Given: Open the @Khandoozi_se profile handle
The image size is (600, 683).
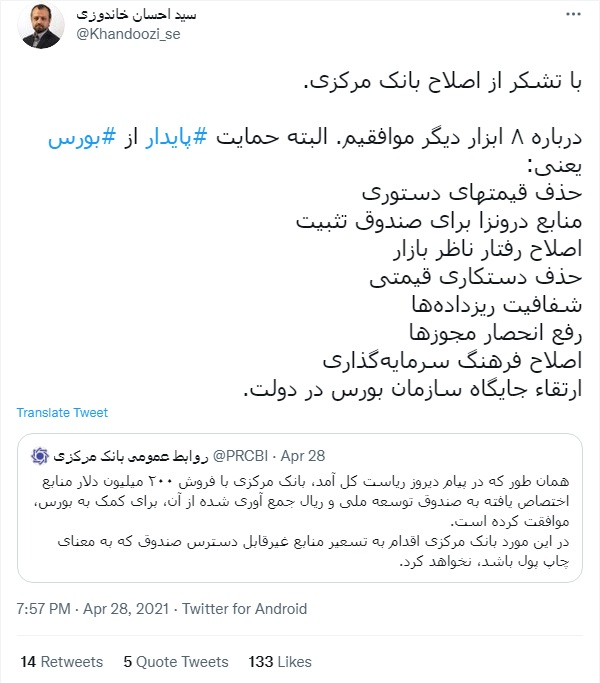Looking at the screenshot, I should [x=128, y=34].
